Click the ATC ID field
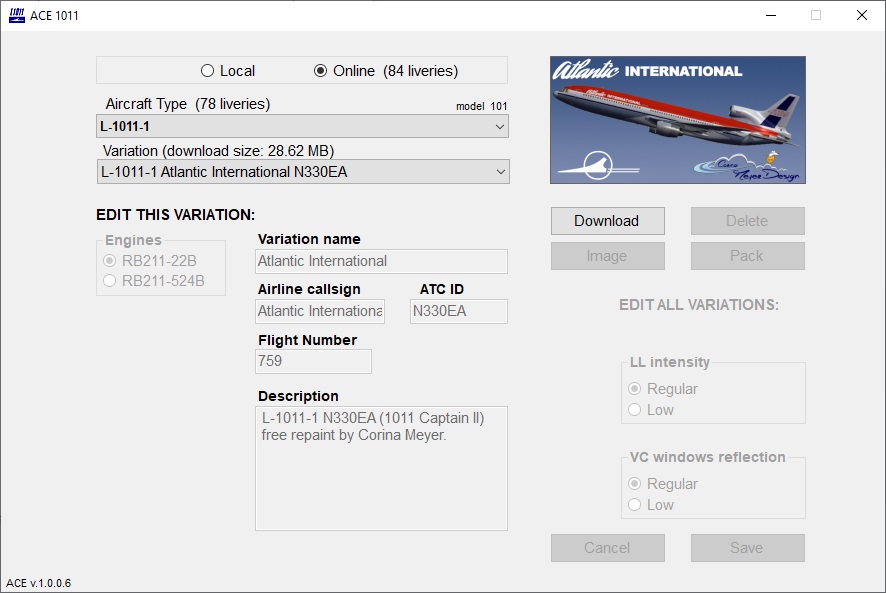 (458, 311)
